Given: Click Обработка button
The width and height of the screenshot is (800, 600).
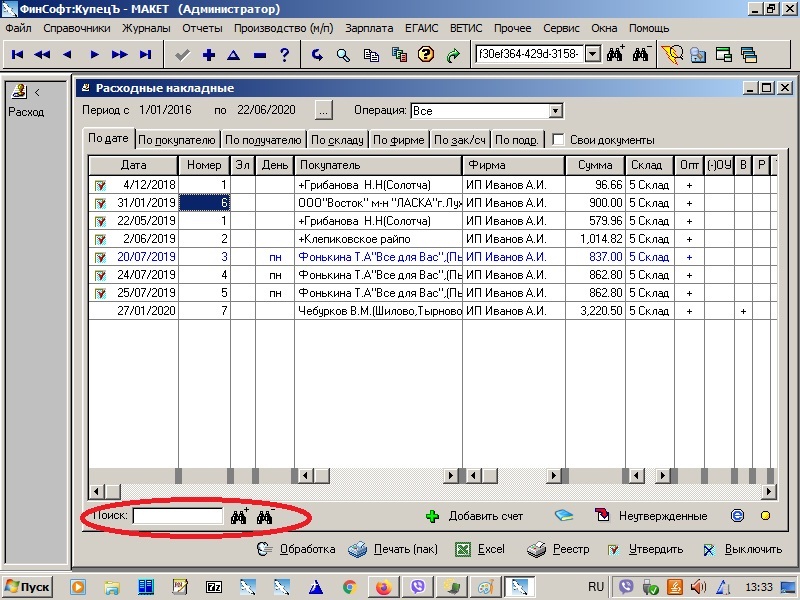Looking at the screenshot, I should [x=296, y=549].
